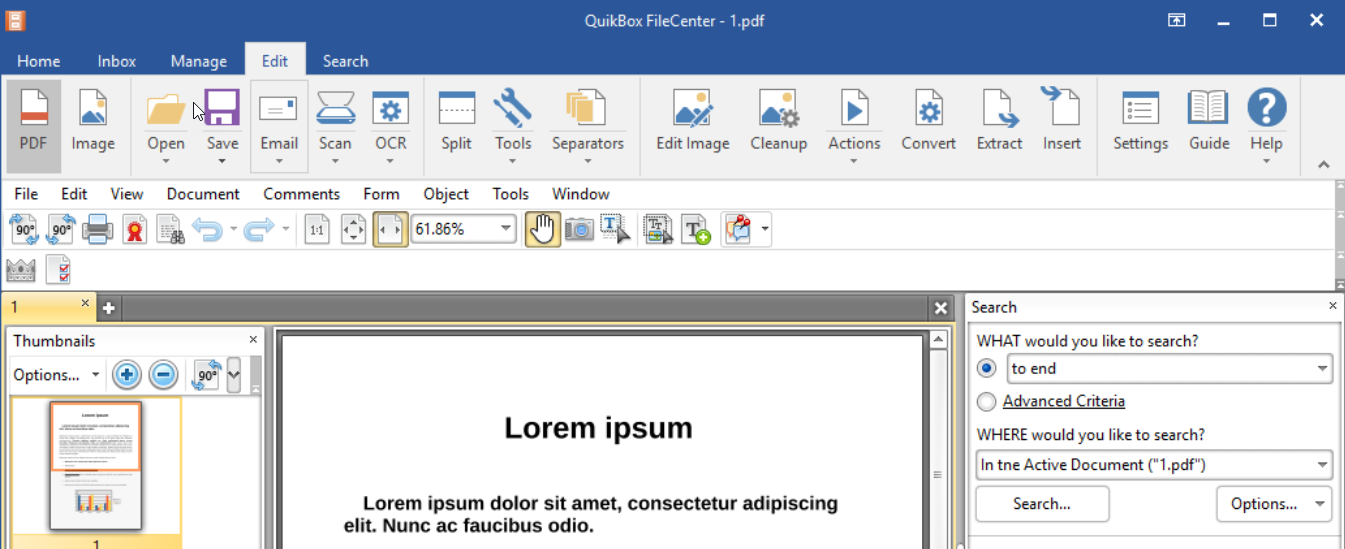This screenshot has width=1345, height=549.
Task: Click the Split icon in the ribbon
Action: 456,120
